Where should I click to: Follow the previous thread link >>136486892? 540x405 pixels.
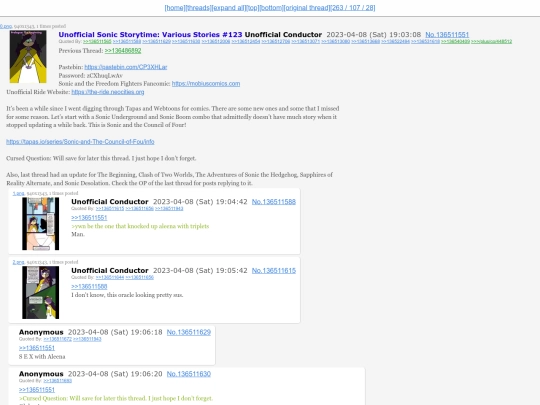click(123, 51)
